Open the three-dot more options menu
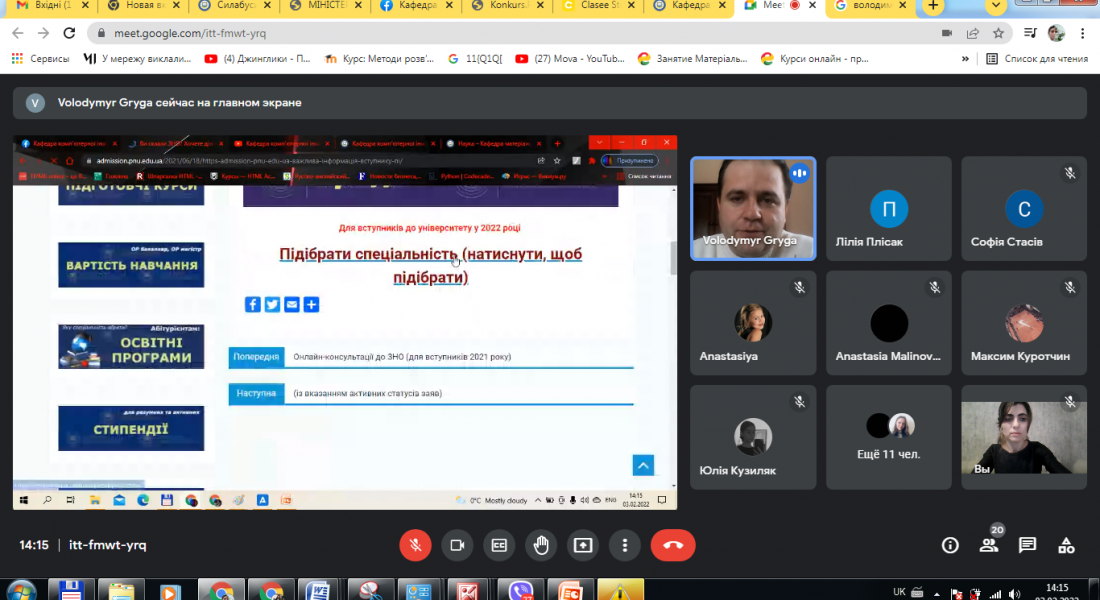 pos(625,545)
